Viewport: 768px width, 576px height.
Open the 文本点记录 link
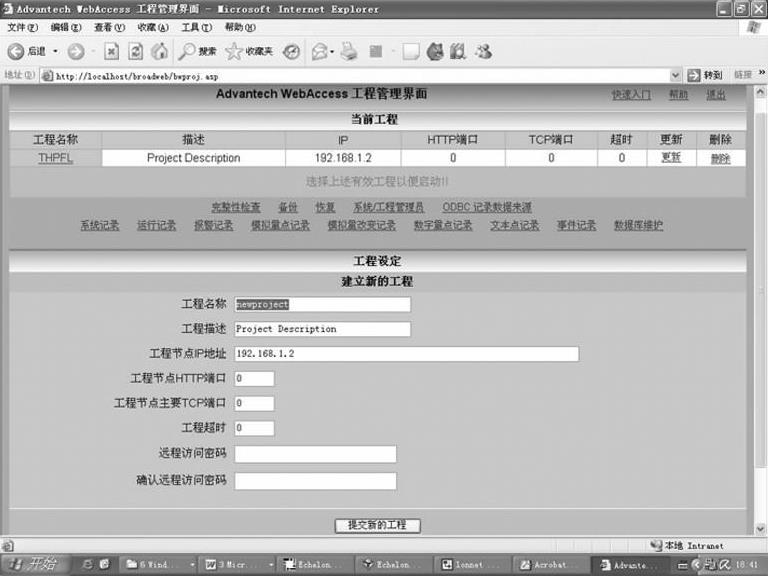[x=514, y=225]
